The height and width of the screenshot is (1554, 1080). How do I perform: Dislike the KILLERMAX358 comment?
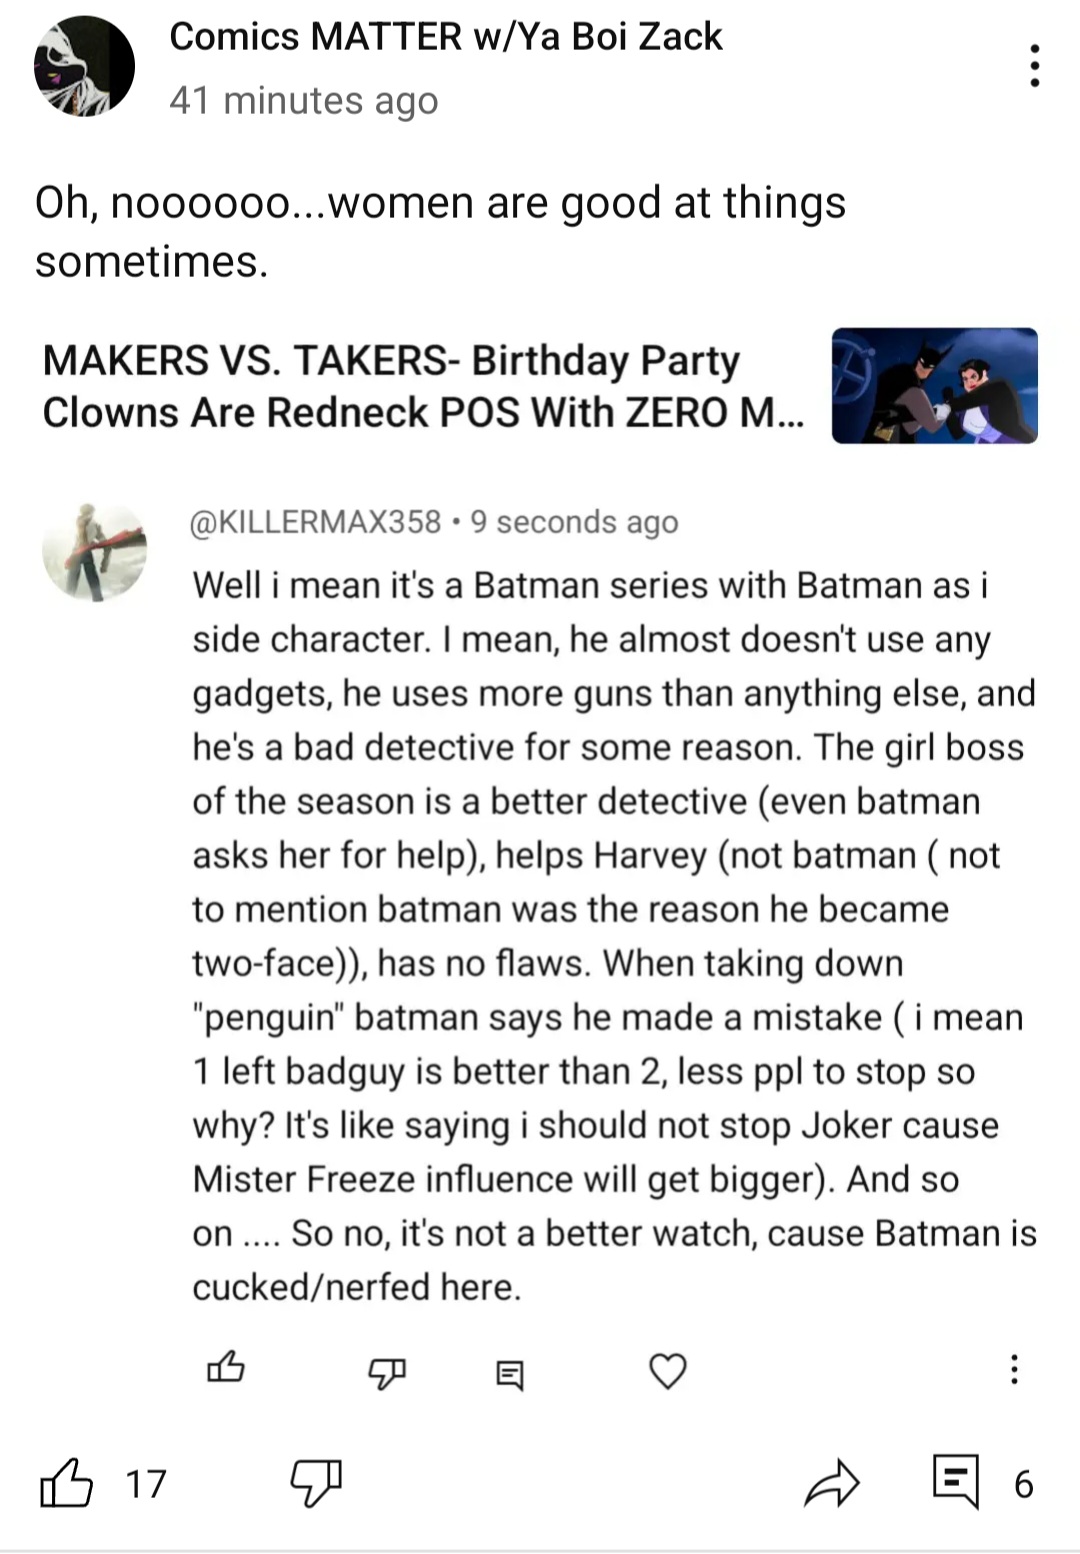(387, 1372)
